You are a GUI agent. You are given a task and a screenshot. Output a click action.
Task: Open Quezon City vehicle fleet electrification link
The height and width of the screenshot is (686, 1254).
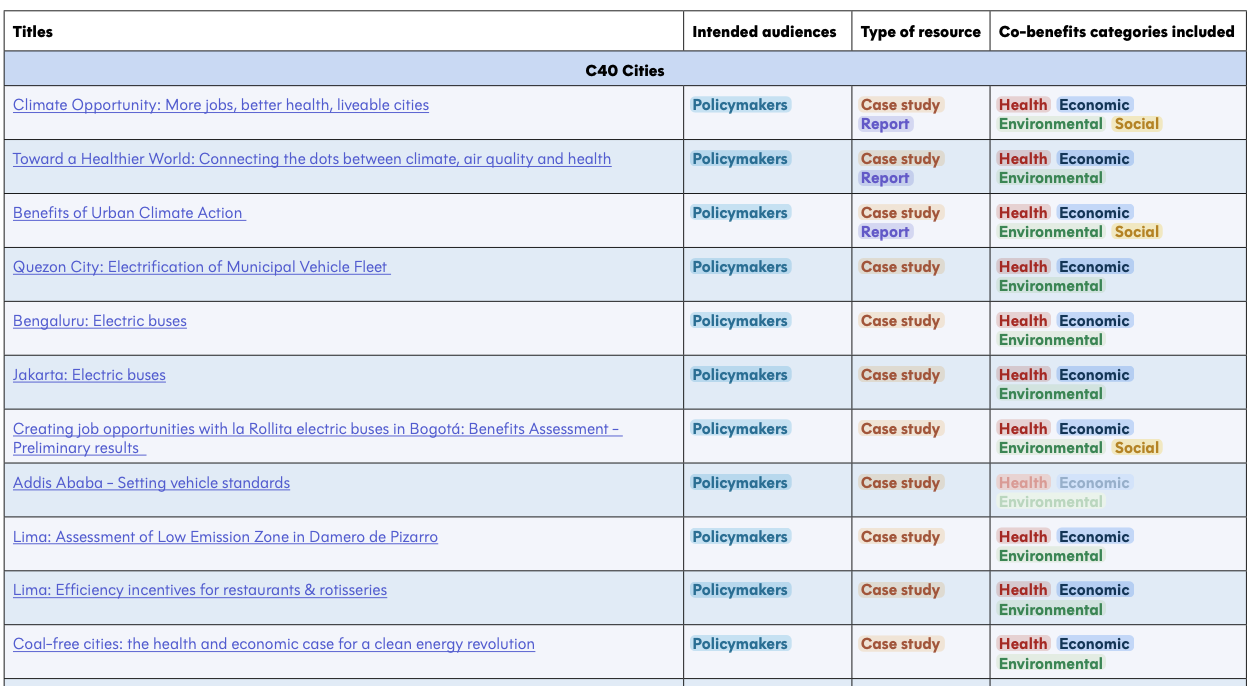pos(201,267)
